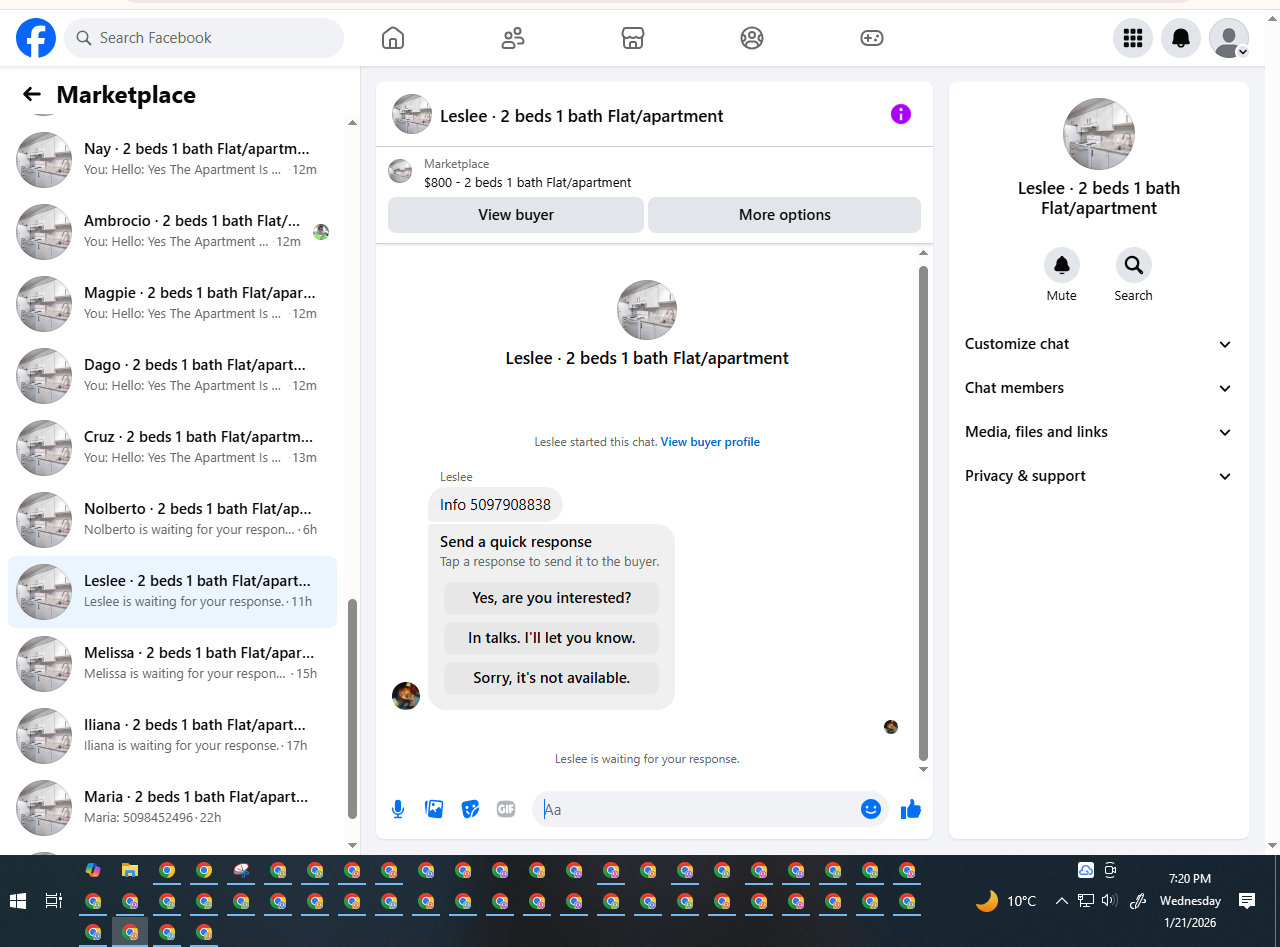
Task: Click the volume icon in system tray
Action: (1109, 901)
